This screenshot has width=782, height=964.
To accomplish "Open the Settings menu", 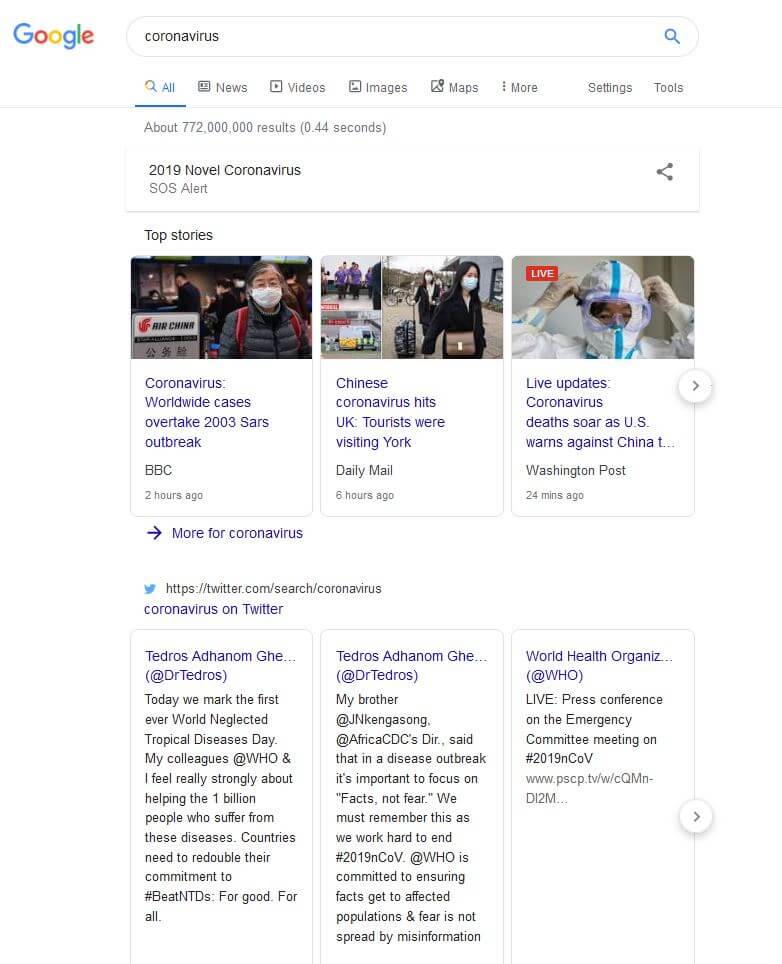I will (x=609, y=87).
